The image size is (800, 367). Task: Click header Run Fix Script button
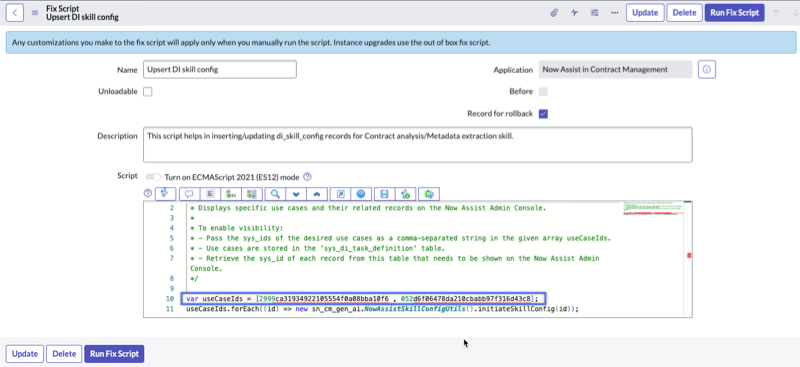(734, 13)
